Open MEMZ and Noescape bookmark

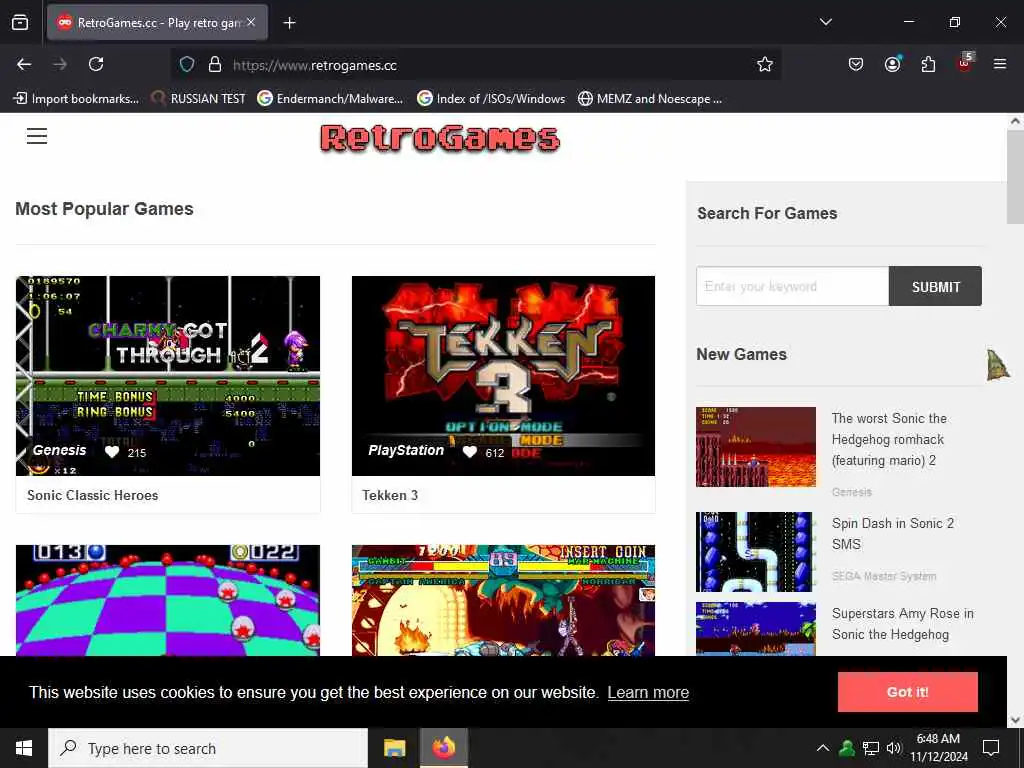(x=650, y=99)
